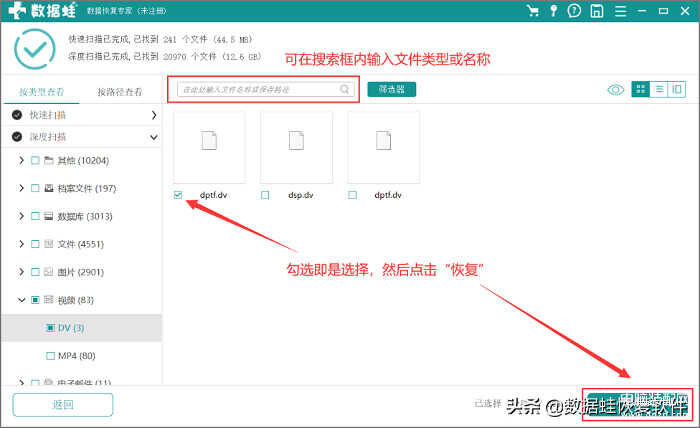Open the help question mark icon
700x428 pixels.
click(575, 12)
